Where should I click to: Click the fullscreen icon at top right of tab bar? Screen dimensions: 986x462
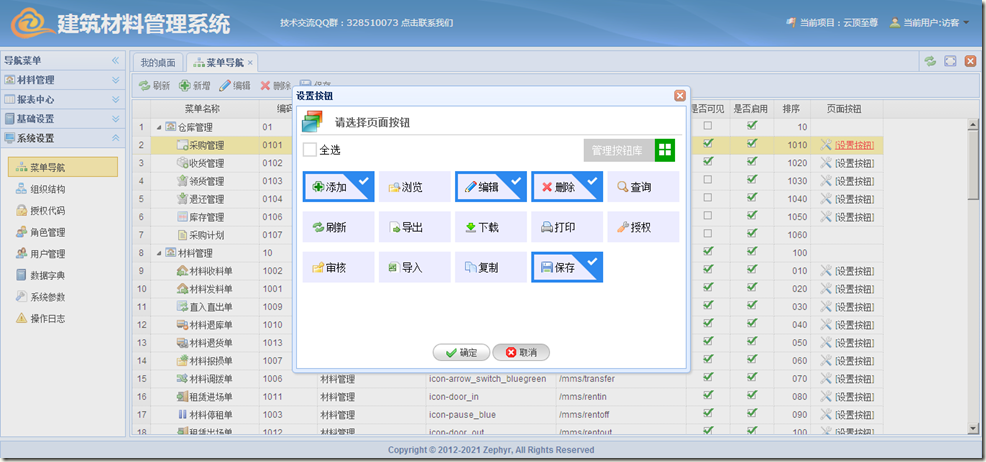[950, 62]
